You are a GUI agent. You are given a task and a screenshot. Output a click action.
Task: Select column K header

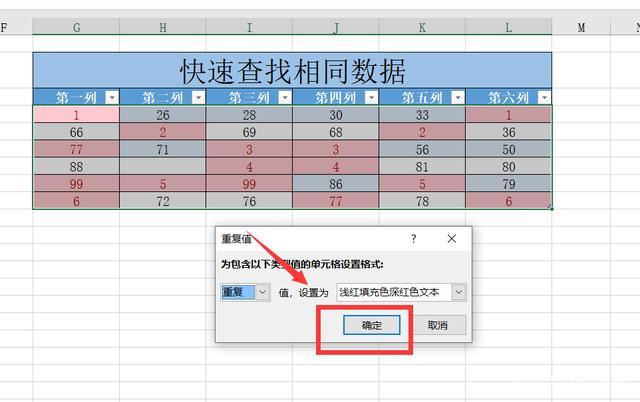pyautogui.click(x=422, y=27)
